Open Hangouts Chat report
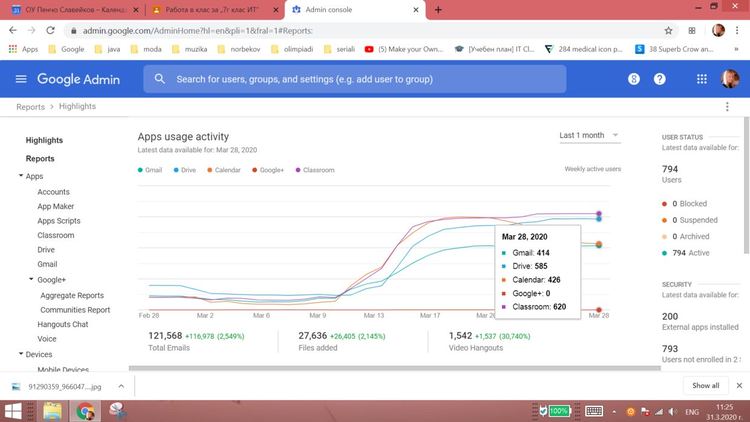750x422 pixels. pos(63,324)
